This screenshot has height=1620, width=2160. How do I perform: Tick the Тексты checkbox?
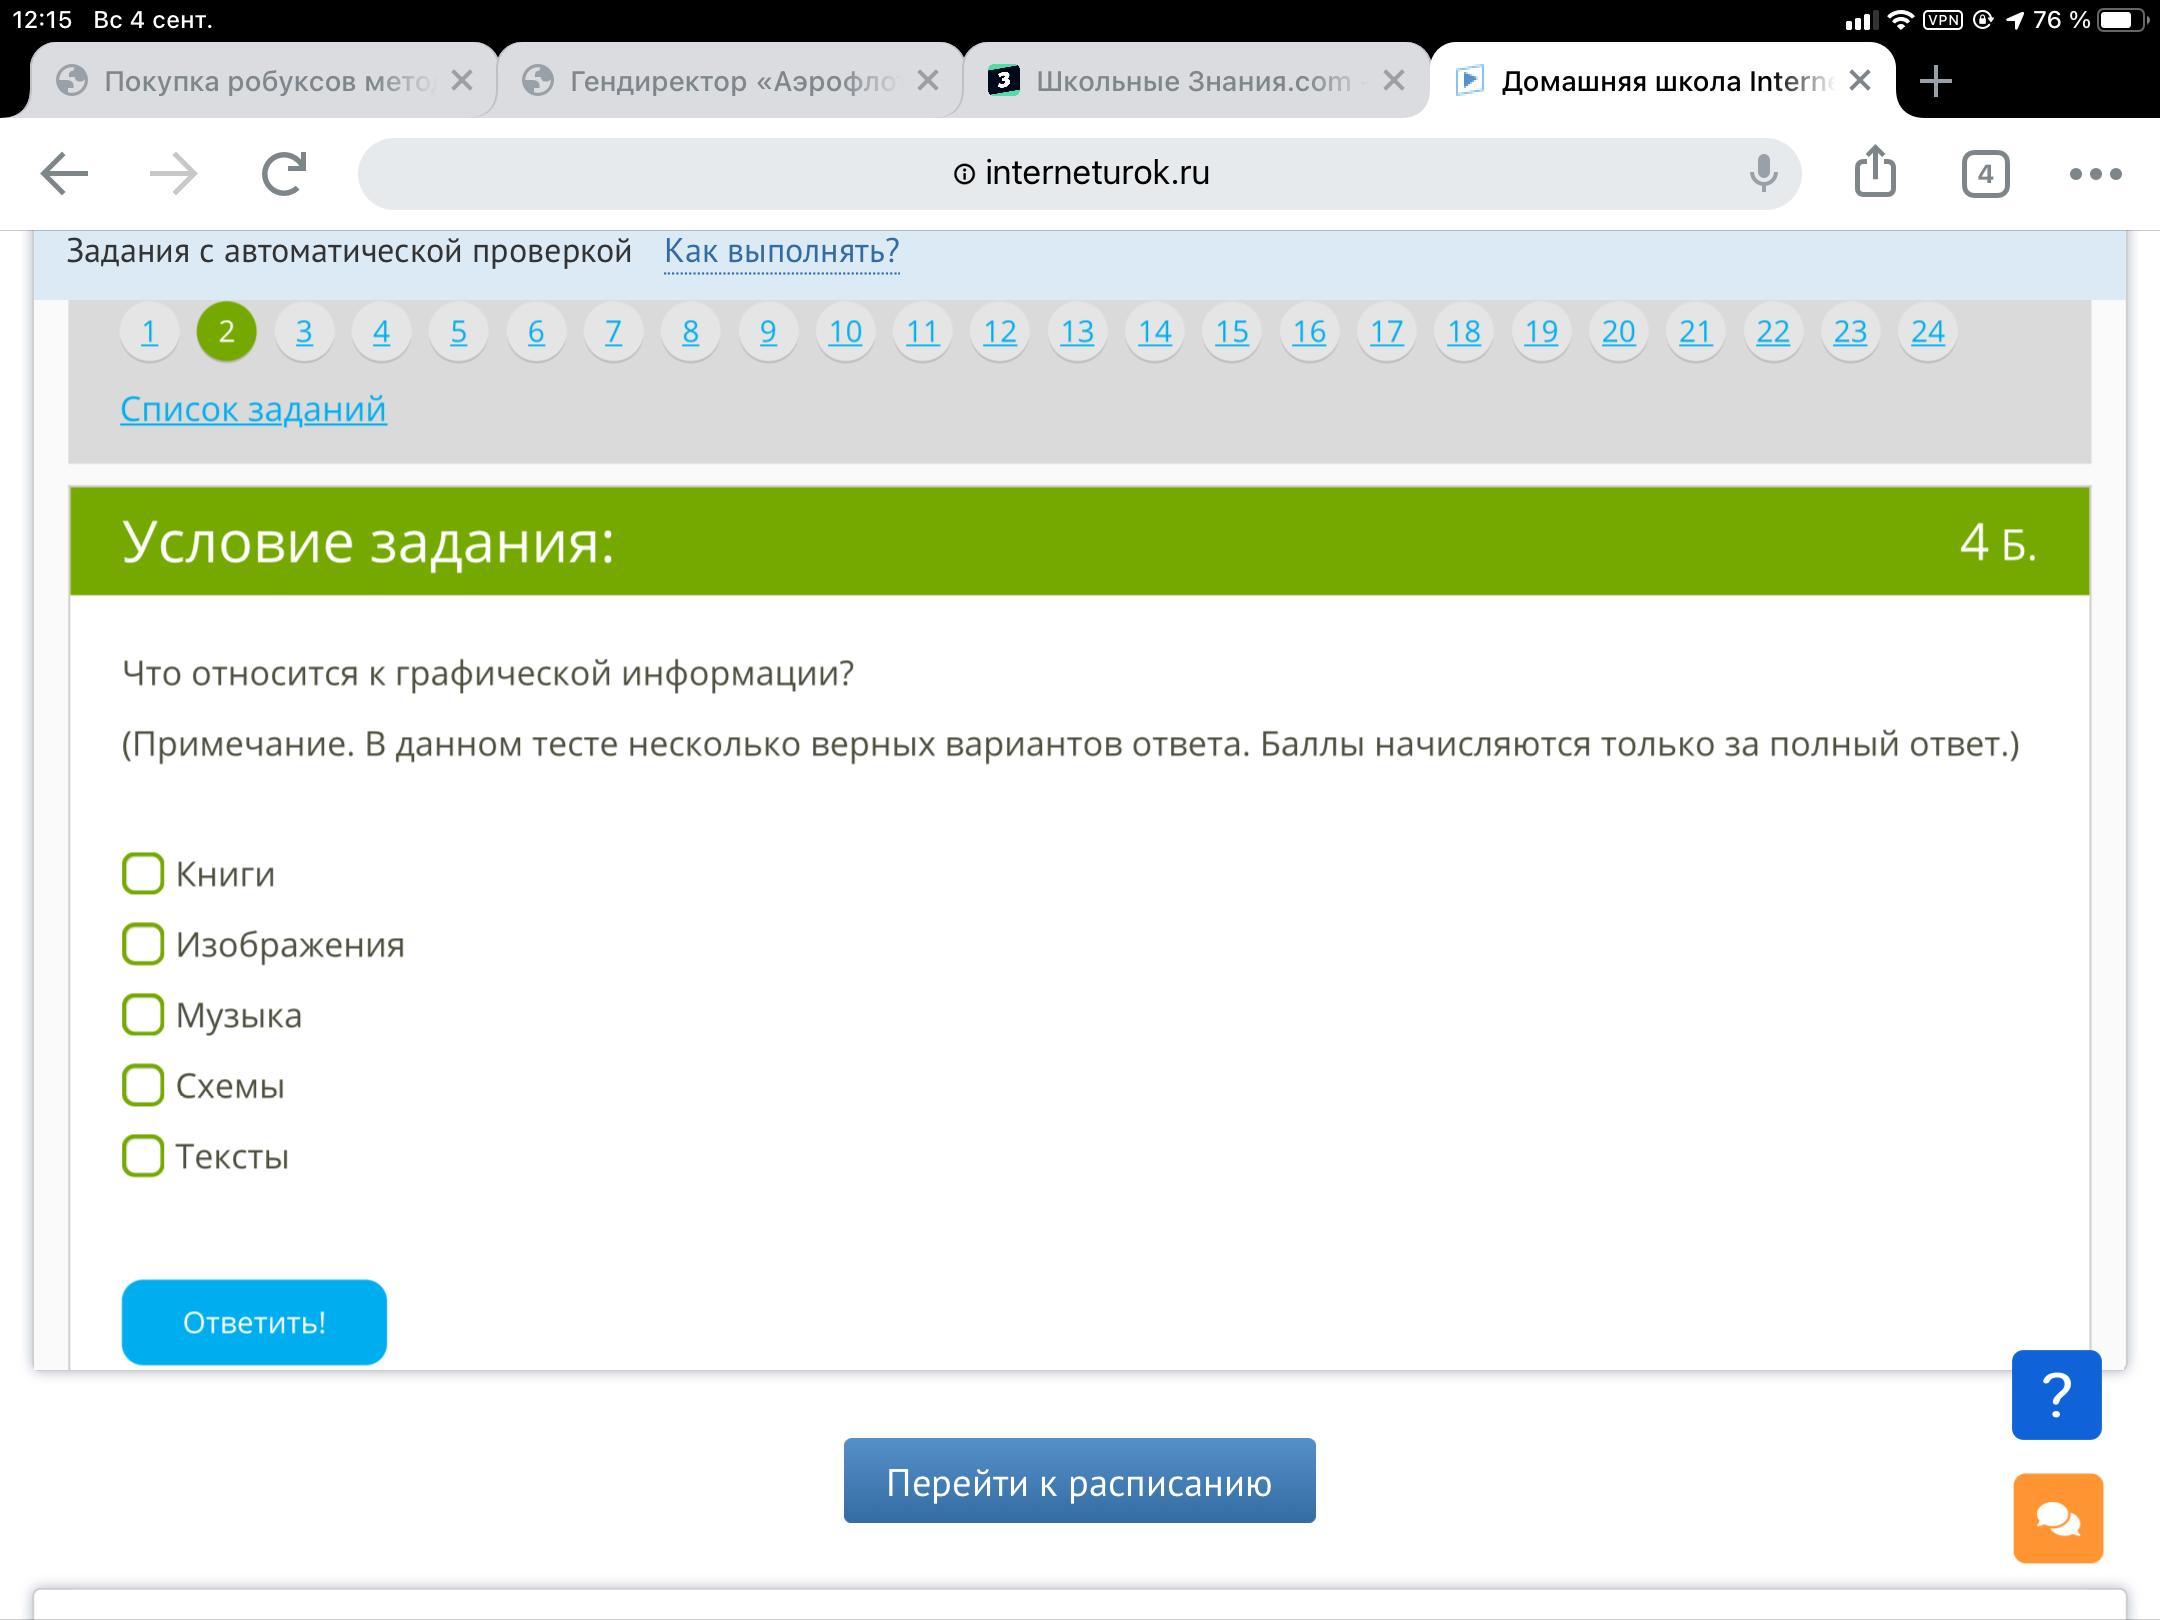tap(143, 1156)
